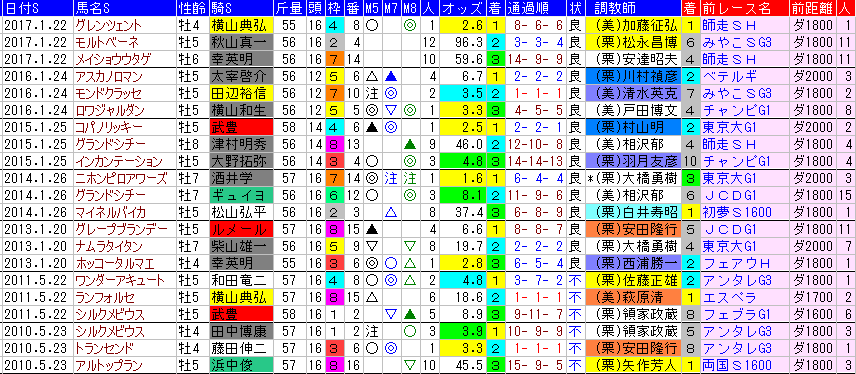Click jockey cell 大野拓弥

click(x=241, y=161)
